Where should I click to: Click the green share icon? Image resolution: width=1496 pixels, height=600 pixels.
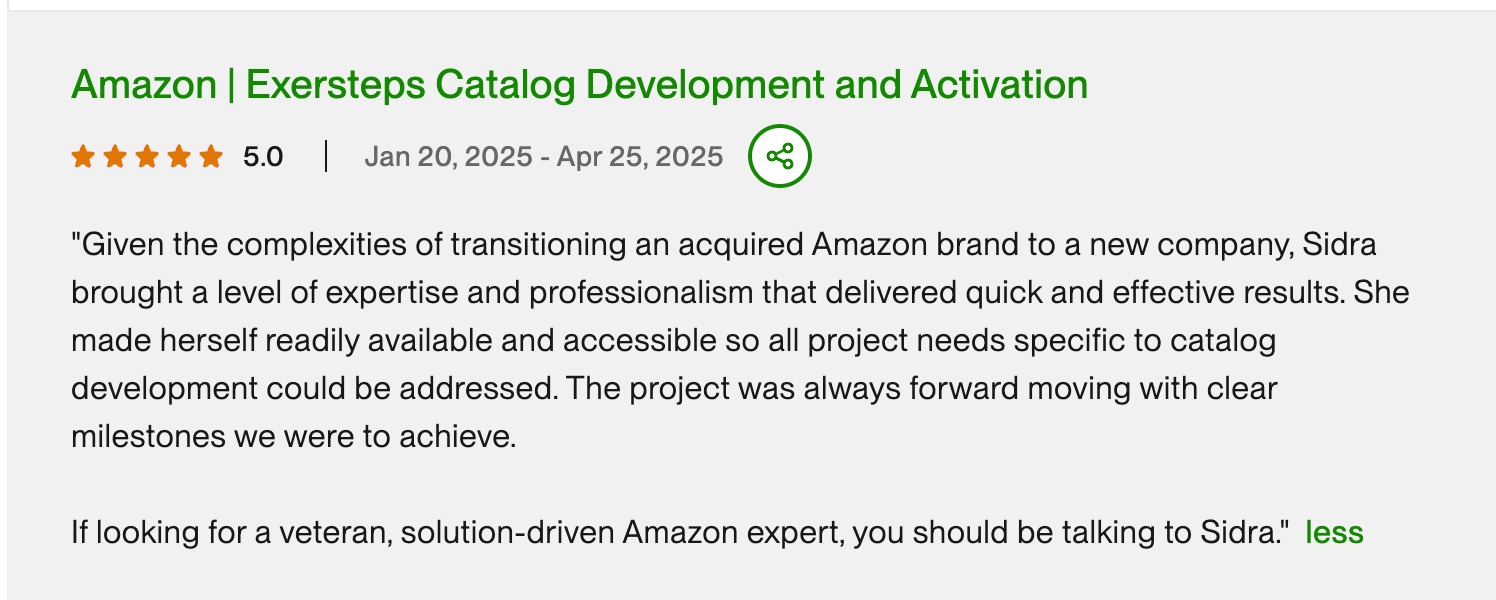780,156
